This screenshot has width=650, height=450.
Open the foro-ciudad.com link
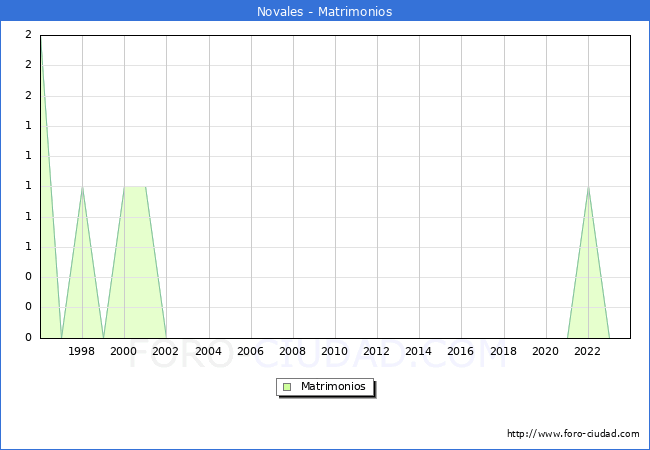[573, 434]
